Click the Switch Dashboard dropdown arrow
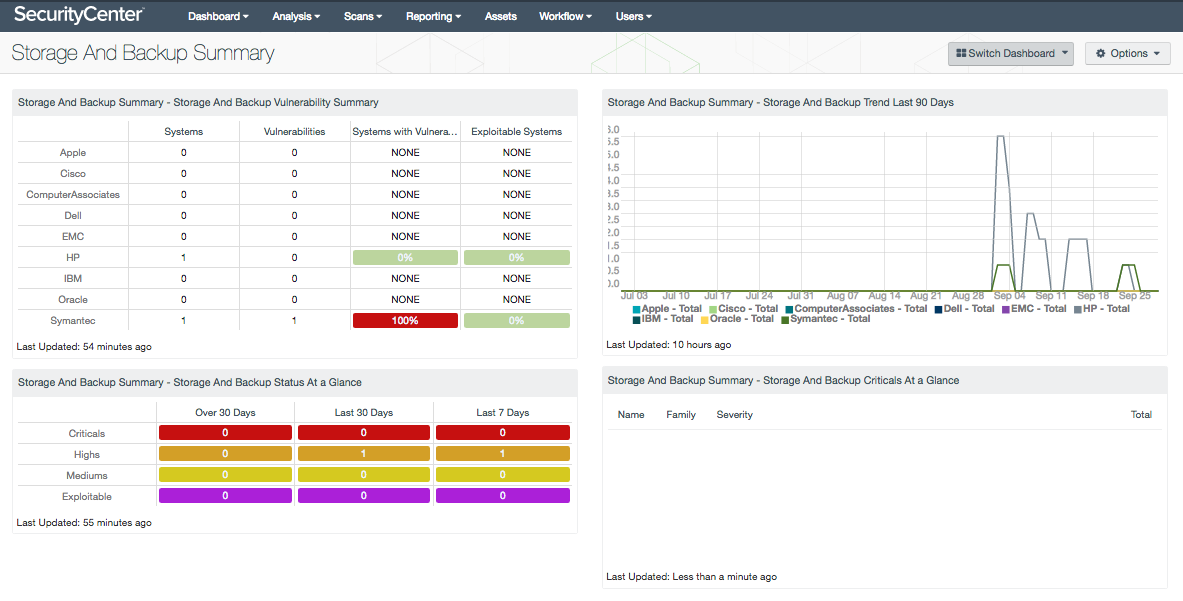This screenshot has height=601, width=1183. (x=1065, y=54)
